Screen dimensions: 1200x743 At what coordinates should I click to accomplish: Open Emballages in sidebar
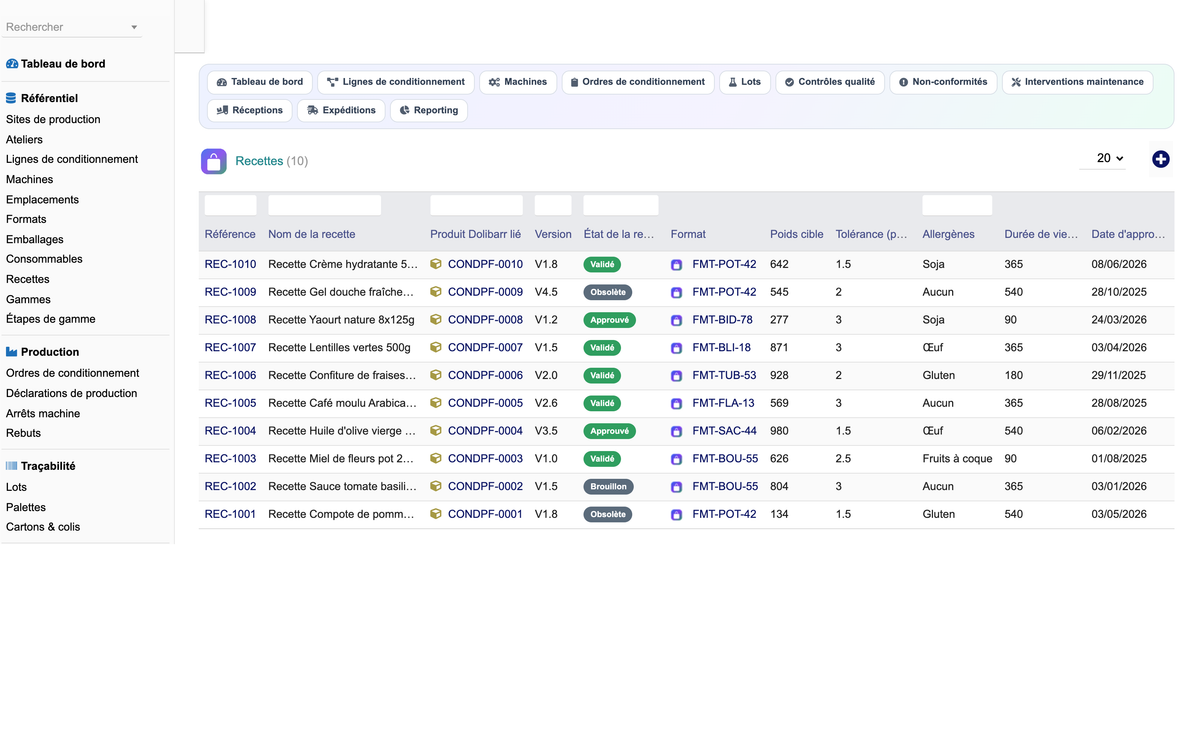[35, 240]
